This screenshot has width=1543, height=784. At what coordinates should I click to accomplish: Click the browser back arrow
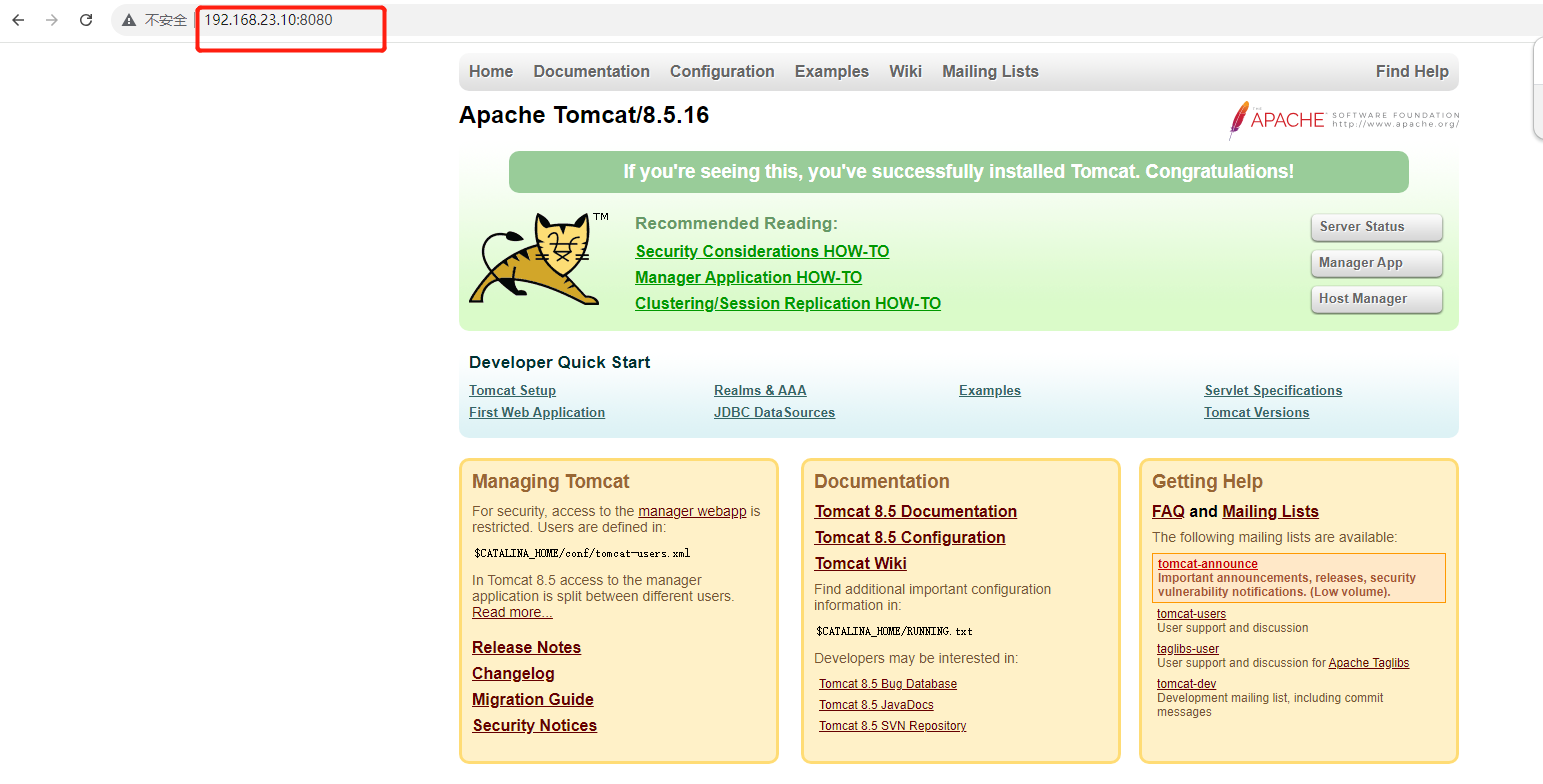pos(18,20)
